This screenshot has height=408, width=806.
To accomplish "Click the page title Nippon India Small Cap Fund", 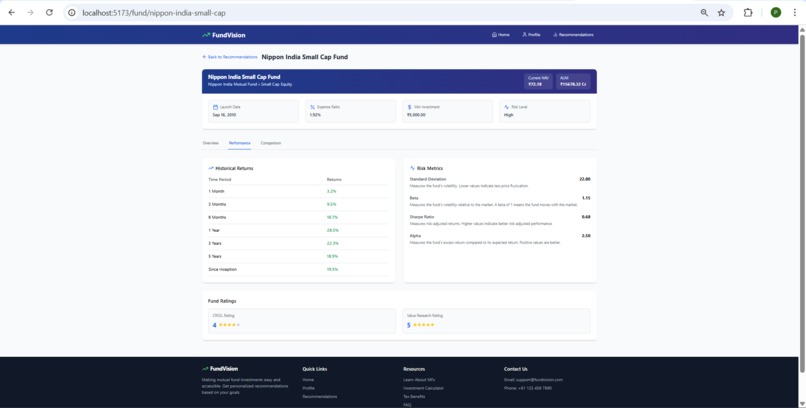I will pos(305,57).
